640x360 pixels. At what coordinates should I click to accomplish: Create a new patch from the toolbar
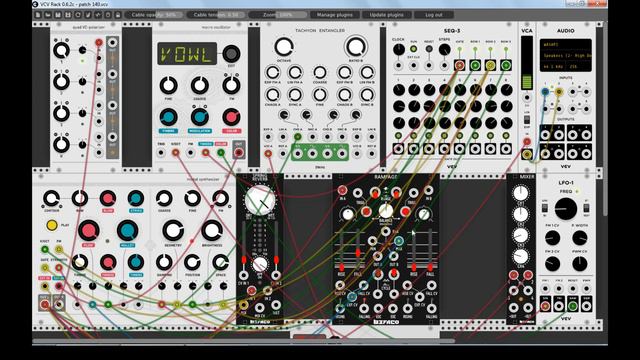[38, 15]
